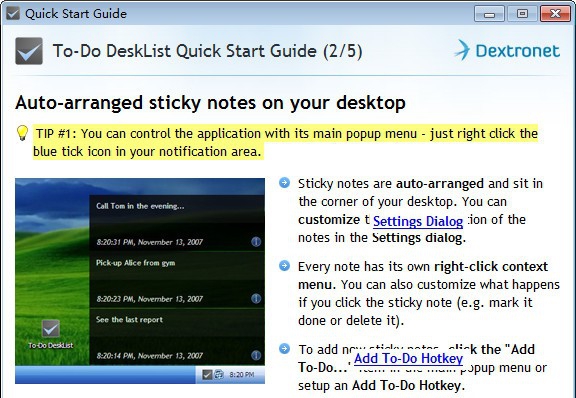
Task: Open the Add To-Do Hotkey link
Action: [408, 358]
